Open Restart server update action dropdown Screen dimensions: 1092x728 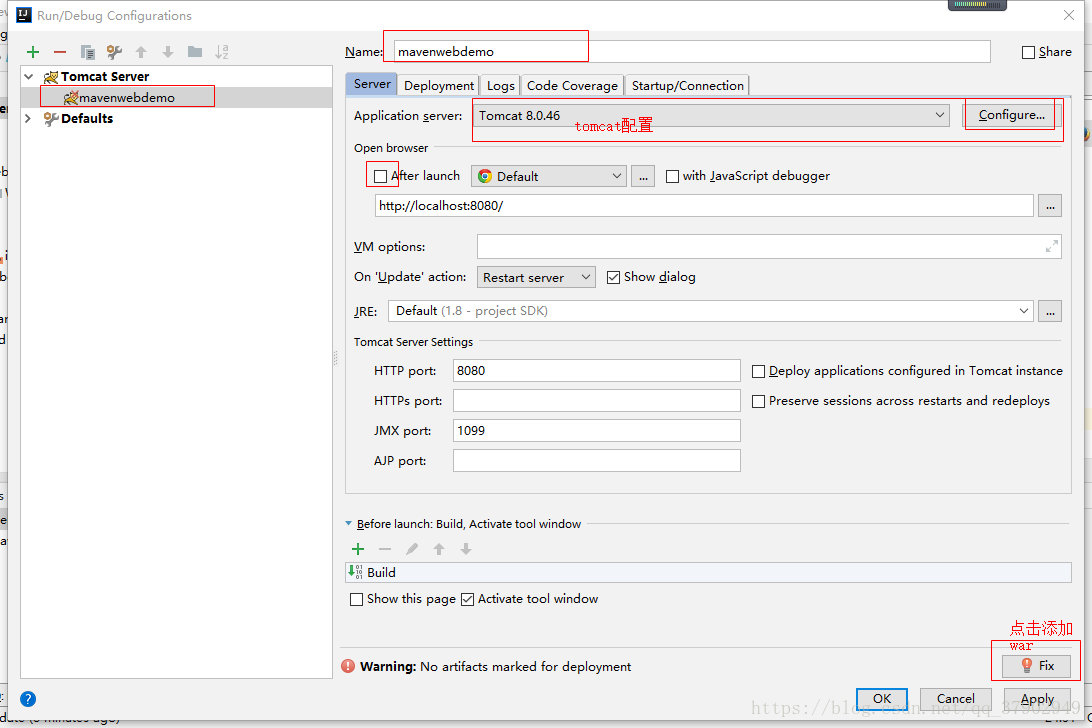536,277
